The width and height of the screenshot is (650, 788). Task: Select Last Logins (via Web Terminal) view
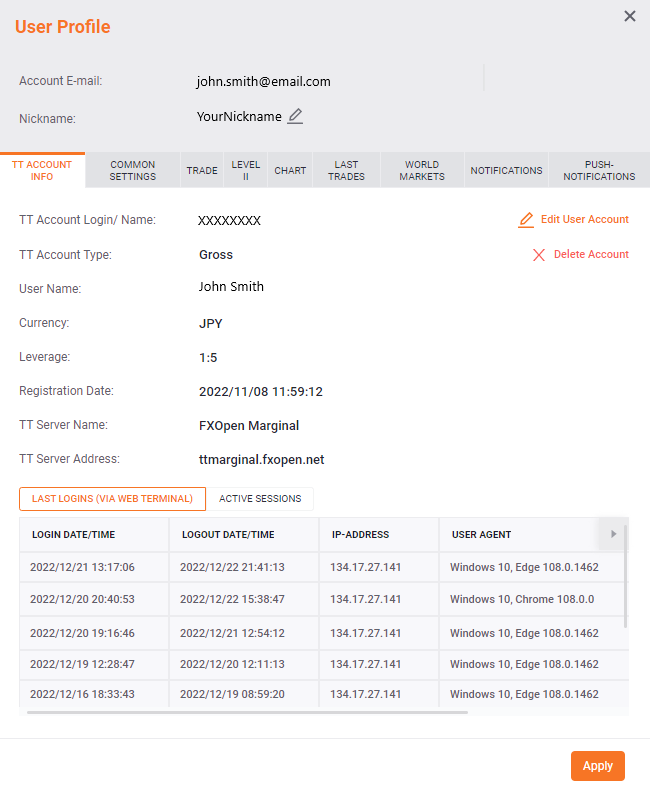point(112,498)
